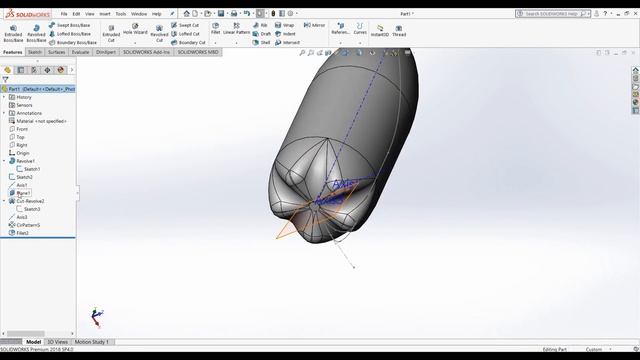This screenshot has height=360, width=640.
Task: Collapse the Annotations tree node
Action: (x=4, y=113)
